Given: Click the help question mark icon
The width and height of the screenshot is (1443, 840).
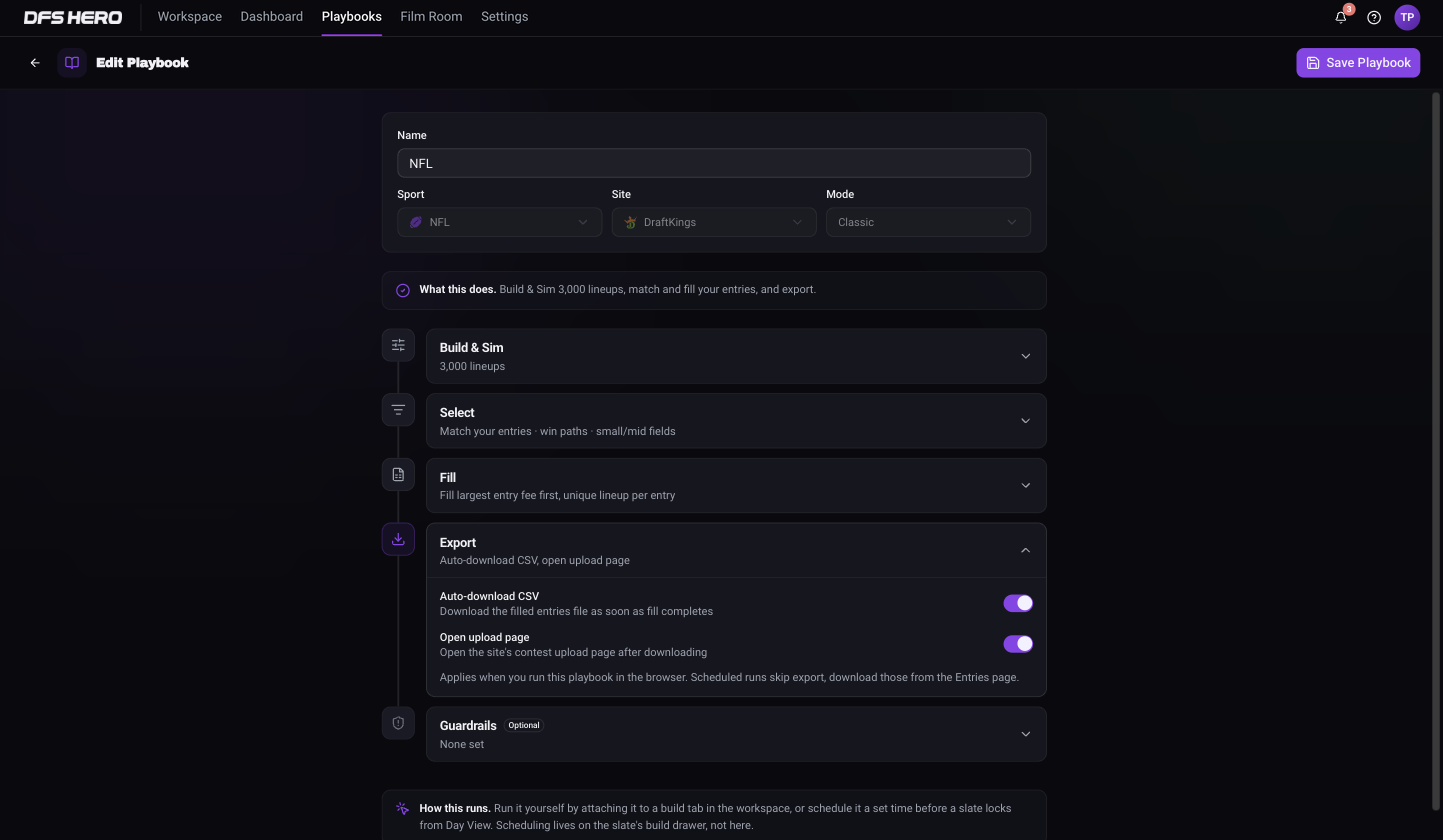Looking at the screenshot, I should (1374, 17).
